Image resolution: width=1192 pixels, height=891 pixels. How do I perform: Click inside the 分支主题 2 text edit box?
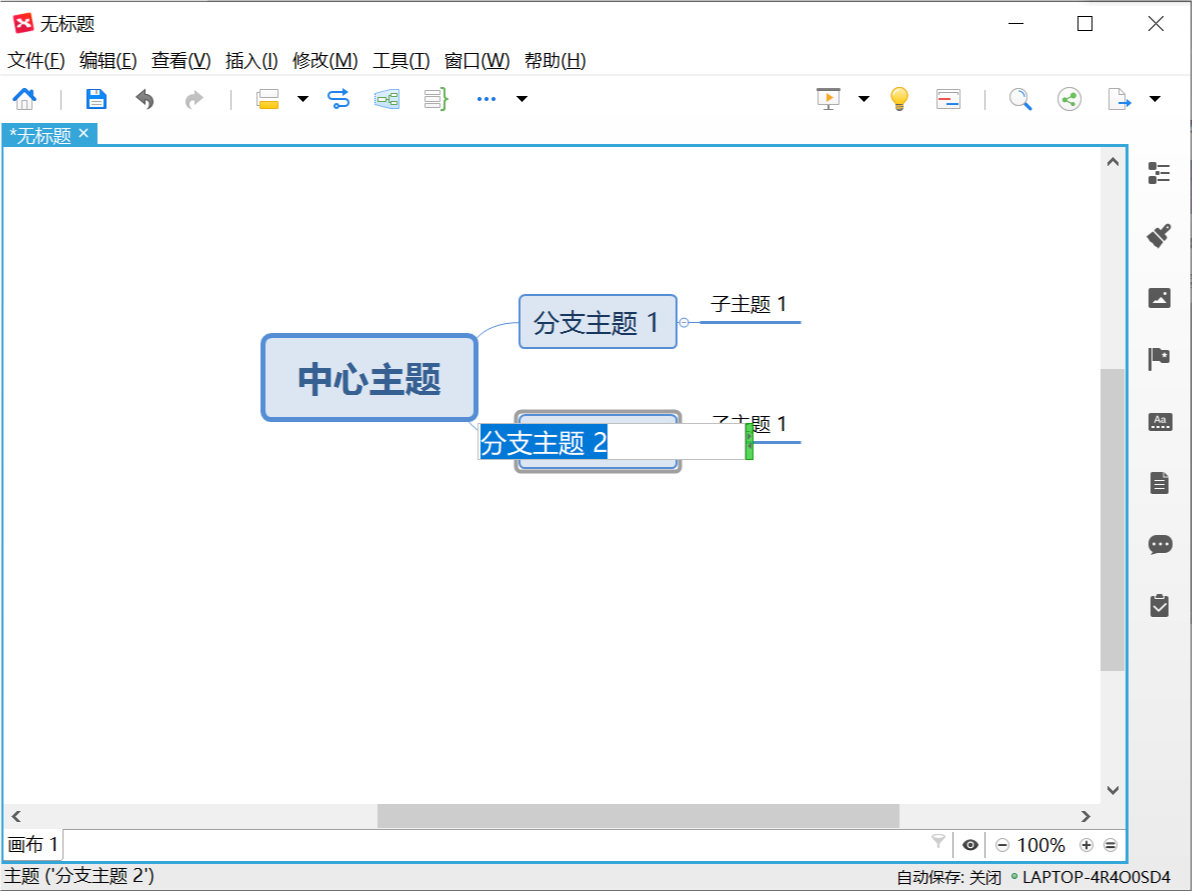tap(611, 442)
